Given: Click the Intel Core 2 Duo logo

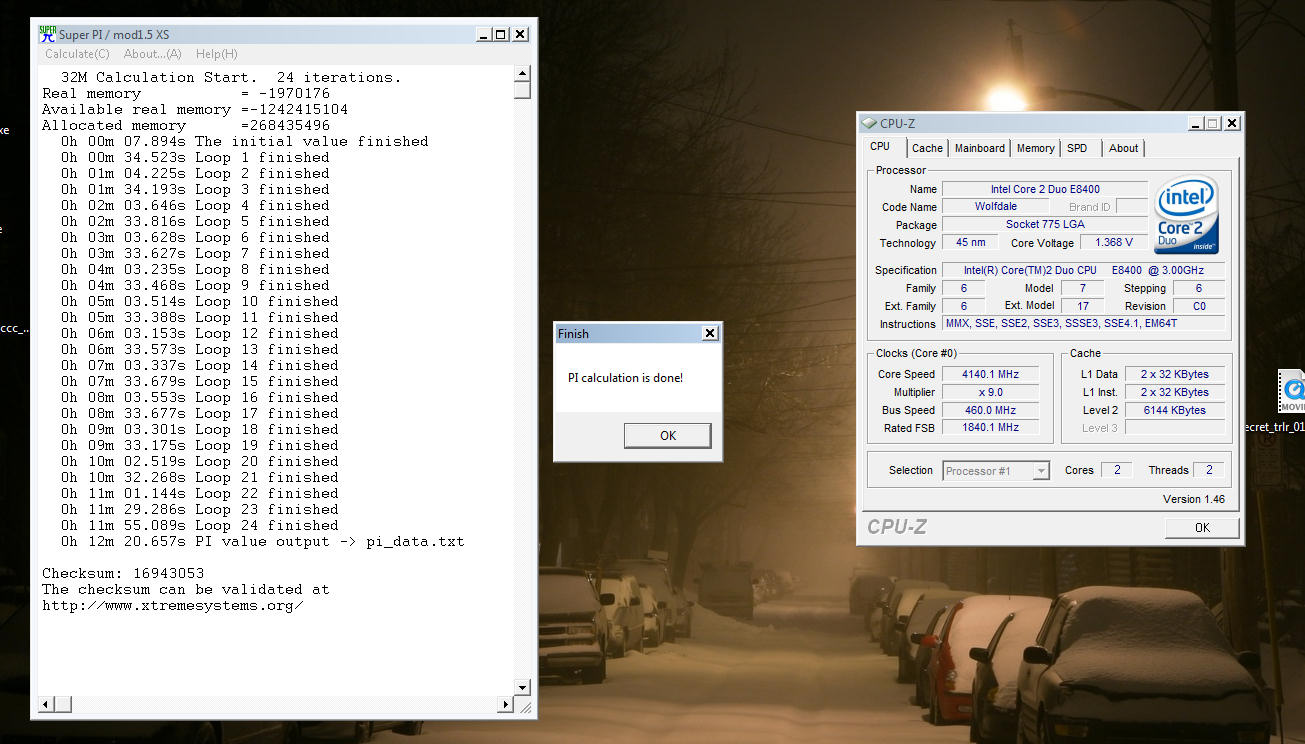Looking at the screenshot, I should pos(1186,215).
